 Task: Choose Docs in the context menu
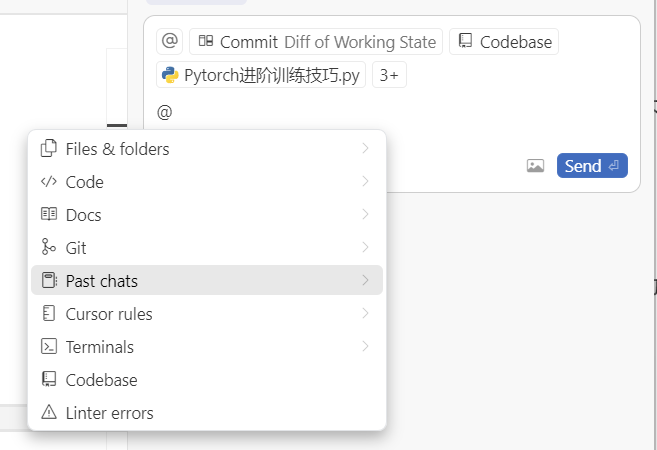coord(84,215)
